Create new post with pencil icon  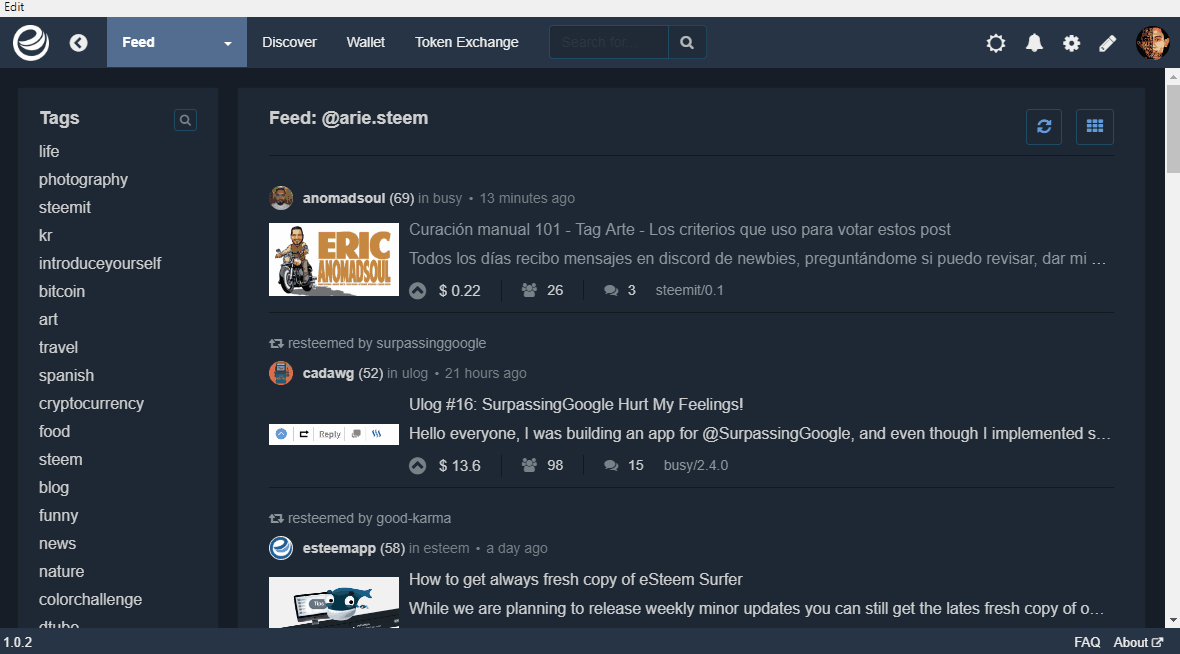1107,43
